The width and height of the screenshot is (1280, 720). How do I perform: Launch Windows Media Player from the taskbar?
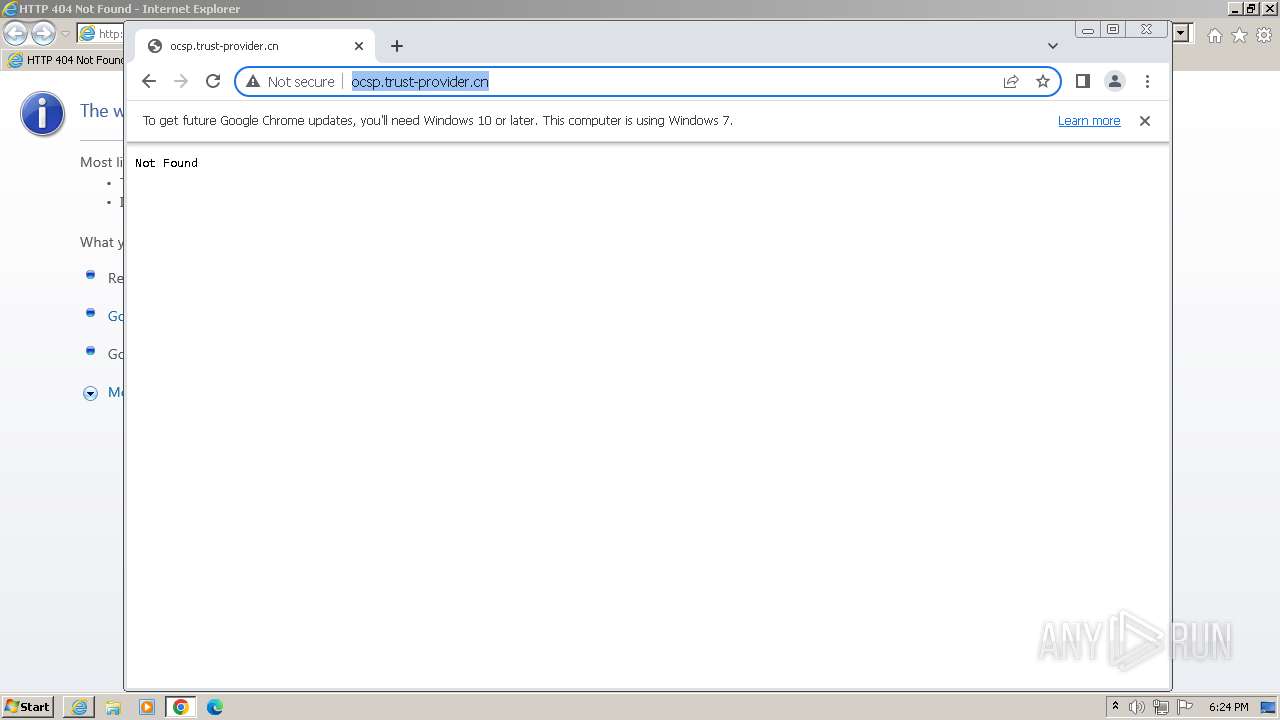[147, 707]
